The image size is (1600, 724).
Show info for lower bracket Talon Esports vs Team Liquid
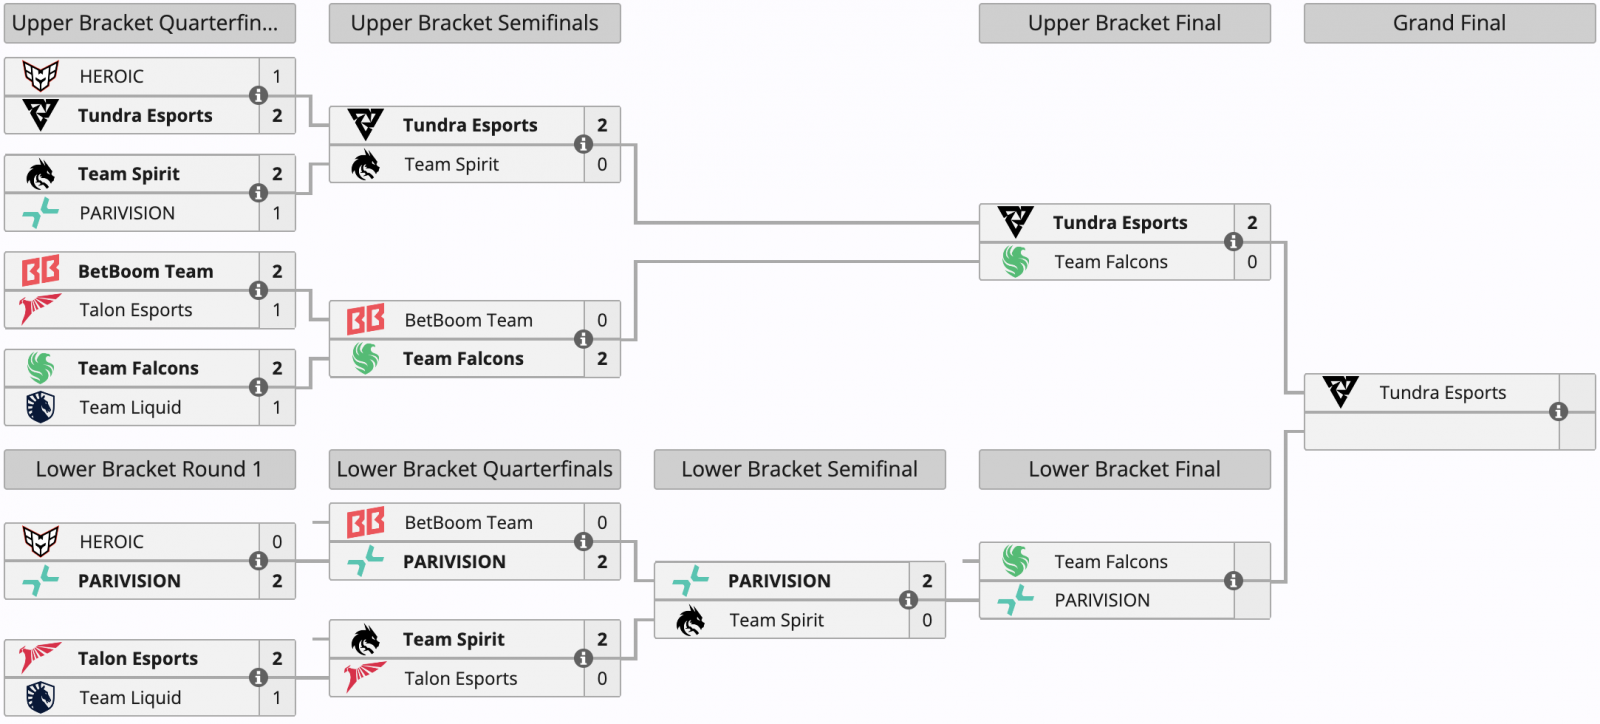[258, 677]
